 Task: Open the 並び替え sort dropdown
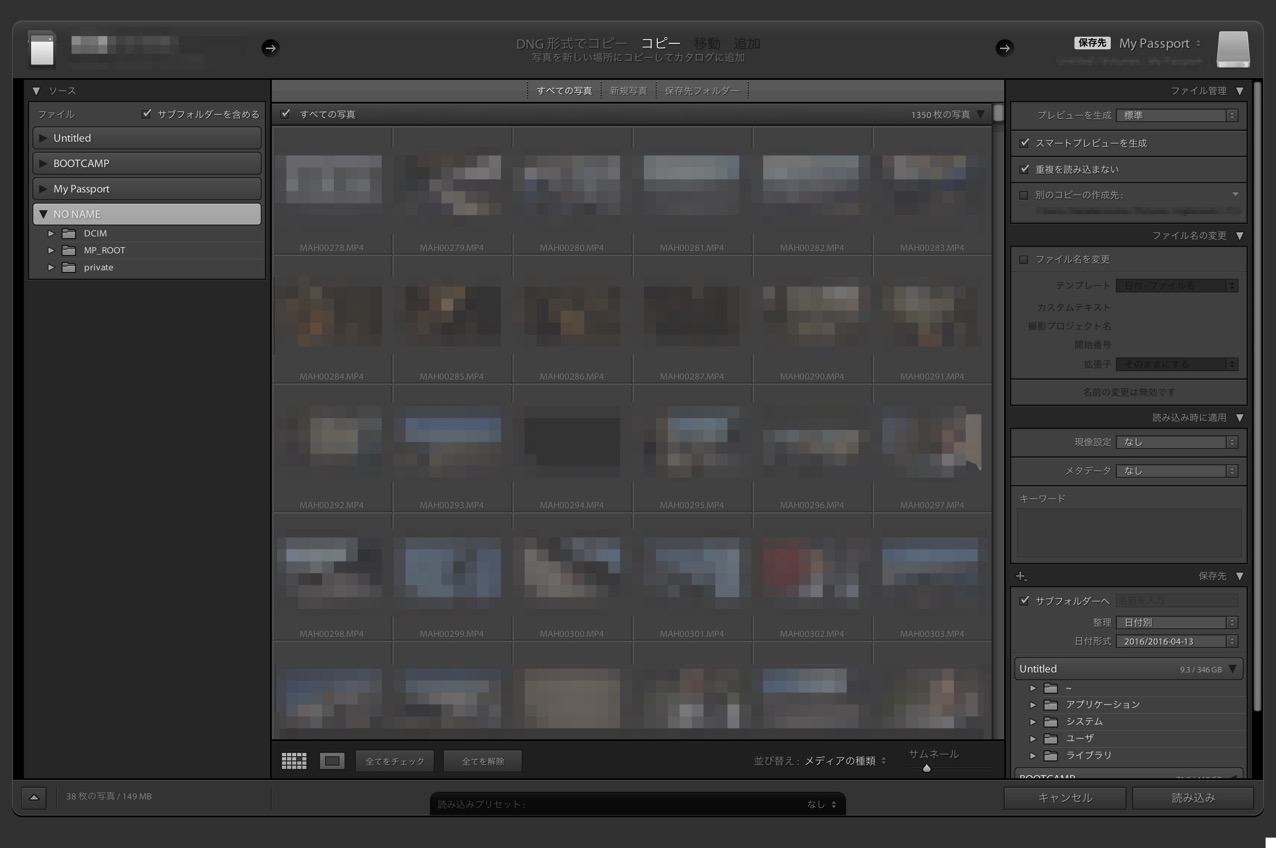845,761
